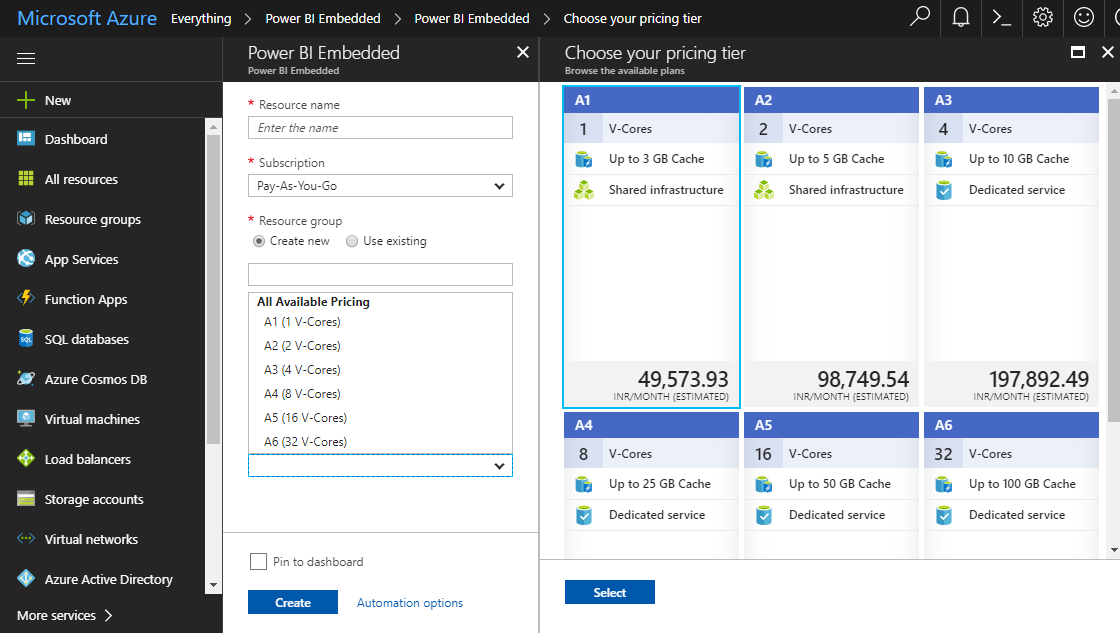This screenshot has height=633, width=1120.
Task: Open the Cloud Shell icon in top bar
Action: (1001, 17)
